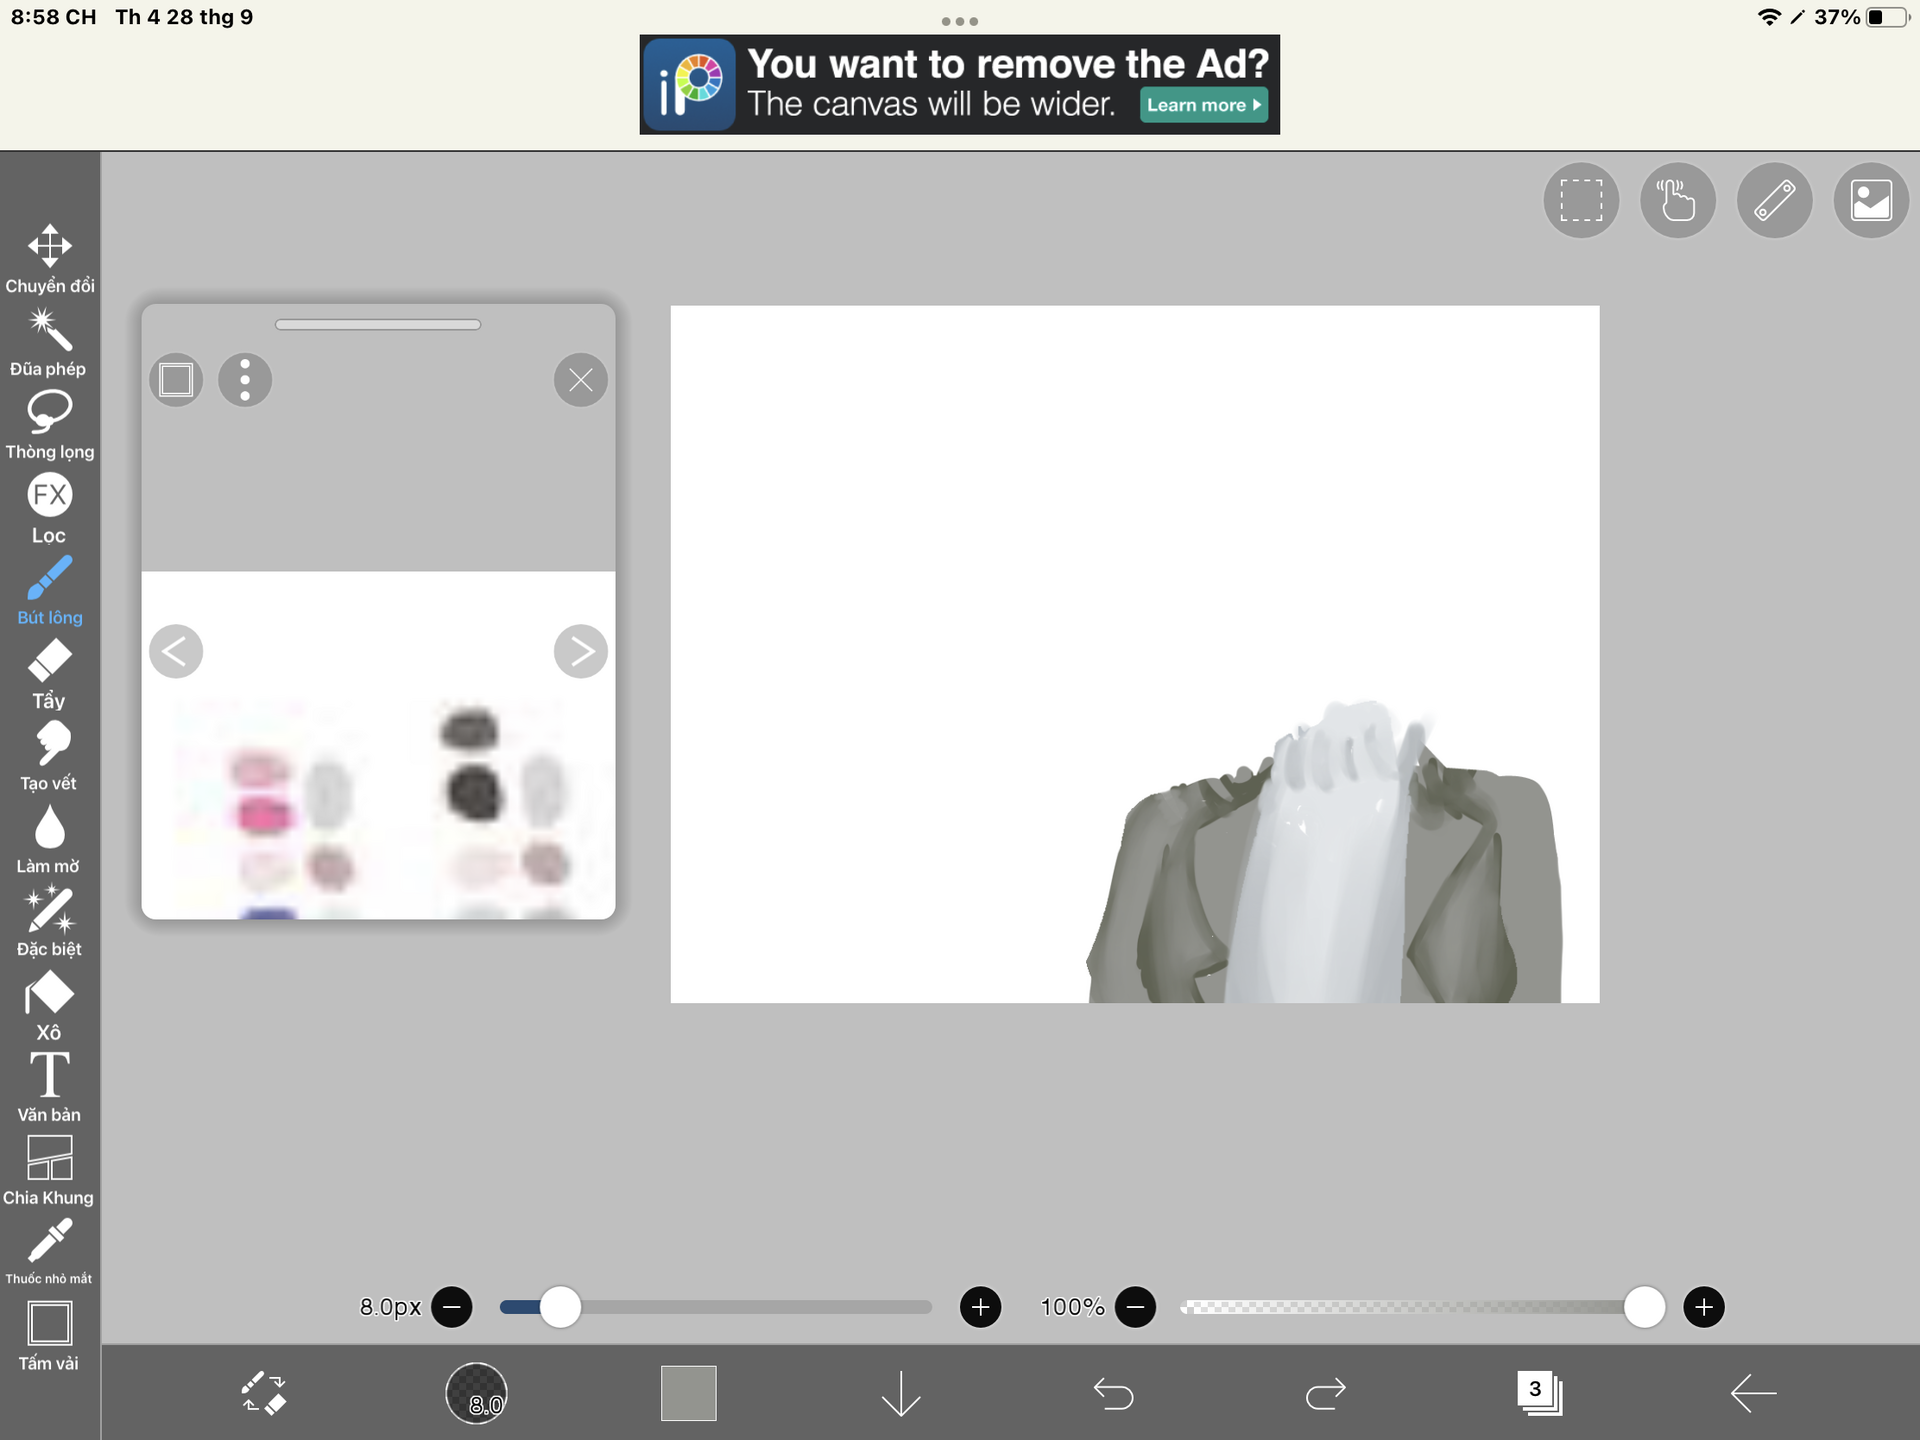Undo the last stroke
The width and height of the screenshot is (1920, 1440).
[1113, 1393]
